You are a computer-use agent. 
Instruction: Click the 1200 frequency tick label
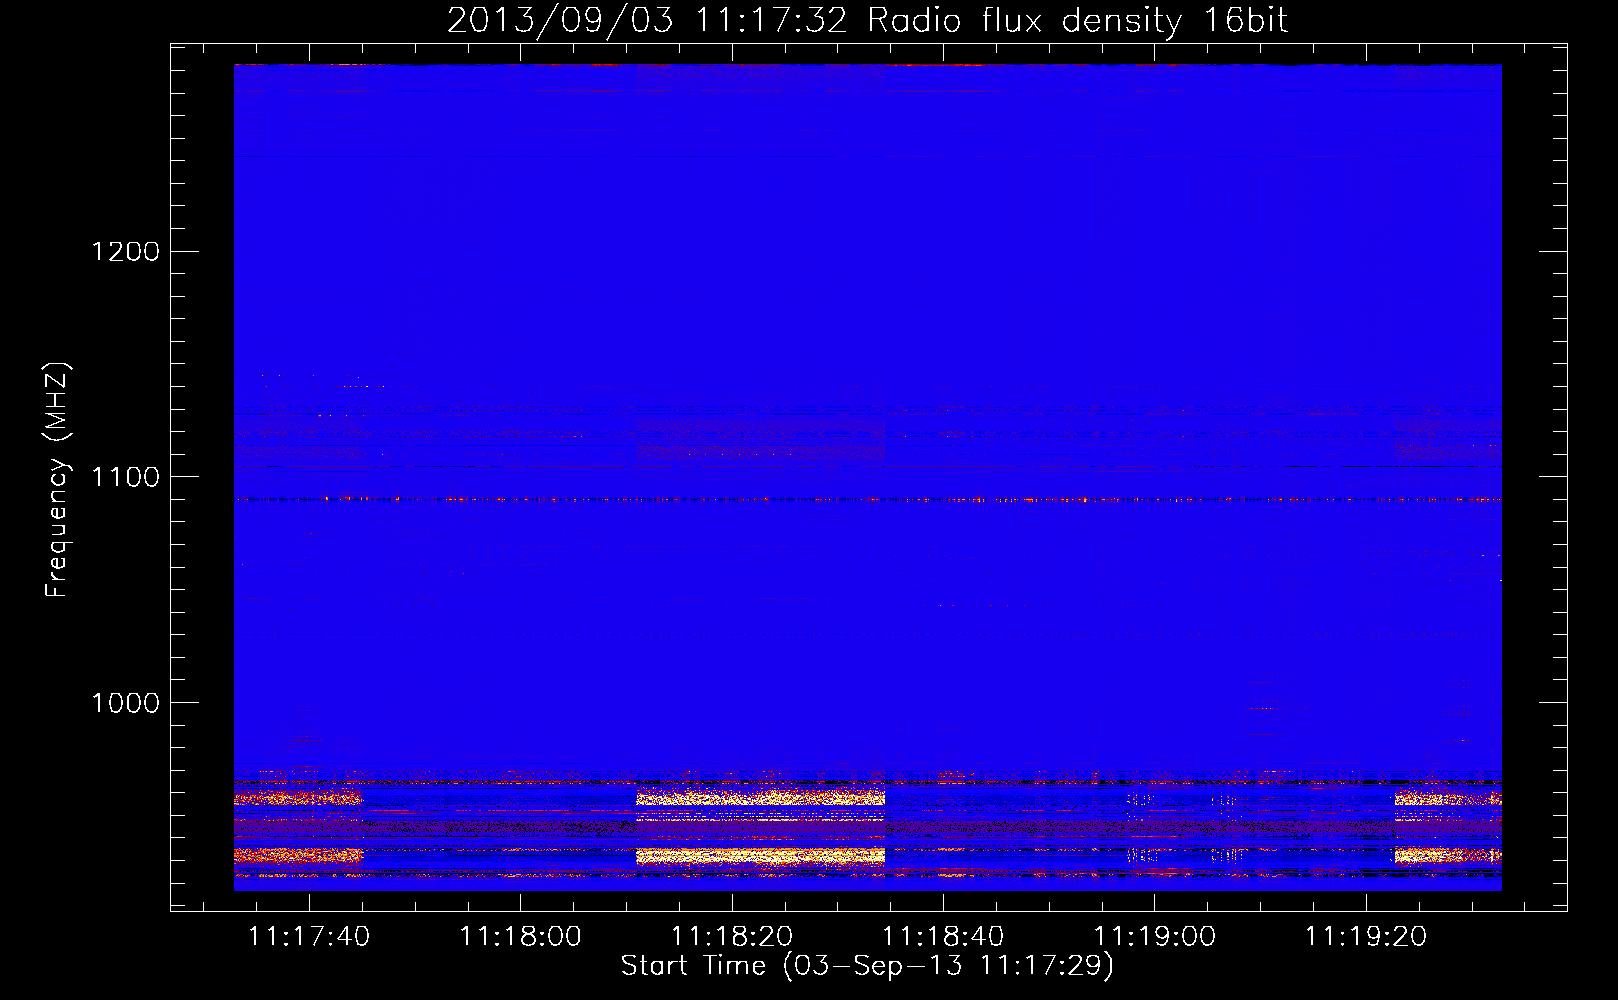pyautogui.click(x=126, y=251)
